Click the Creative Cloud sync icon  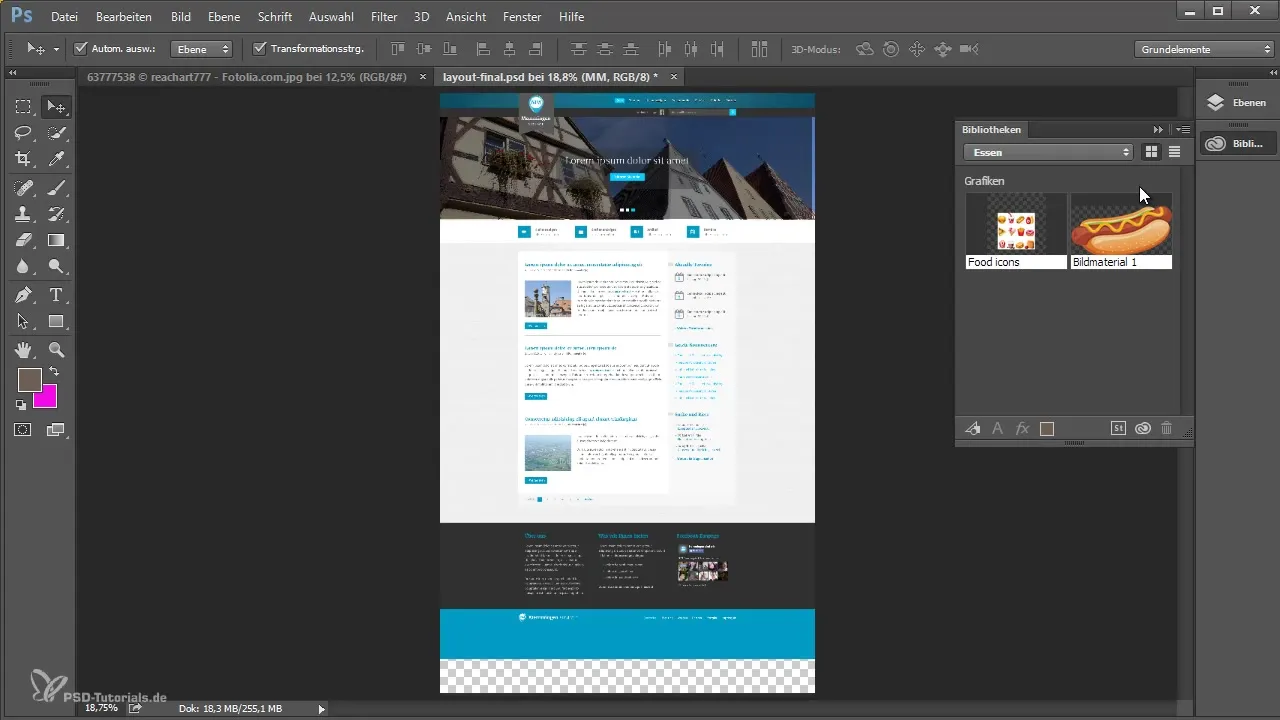[x=1143, y=428]
